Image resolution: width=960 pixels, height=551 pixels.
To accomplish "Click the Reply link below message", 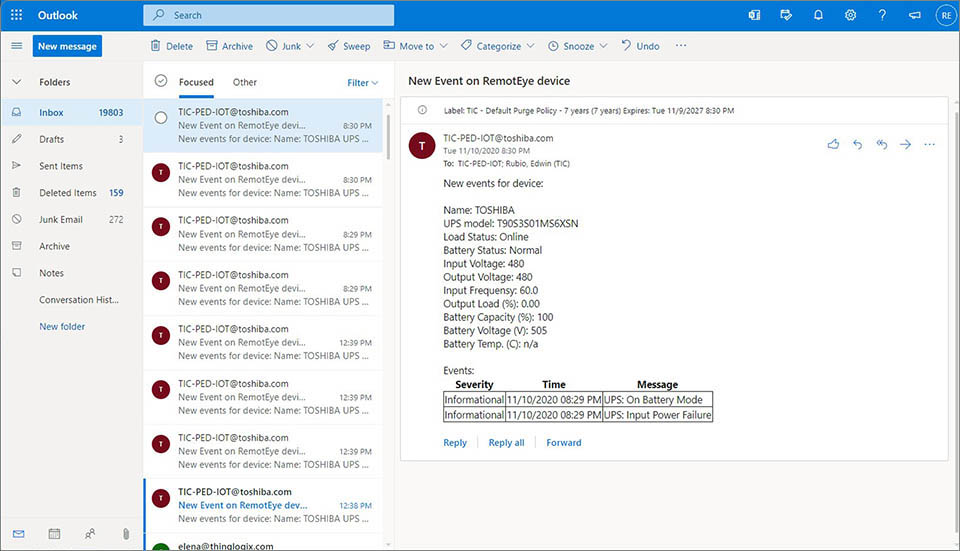I will point(455,443).
